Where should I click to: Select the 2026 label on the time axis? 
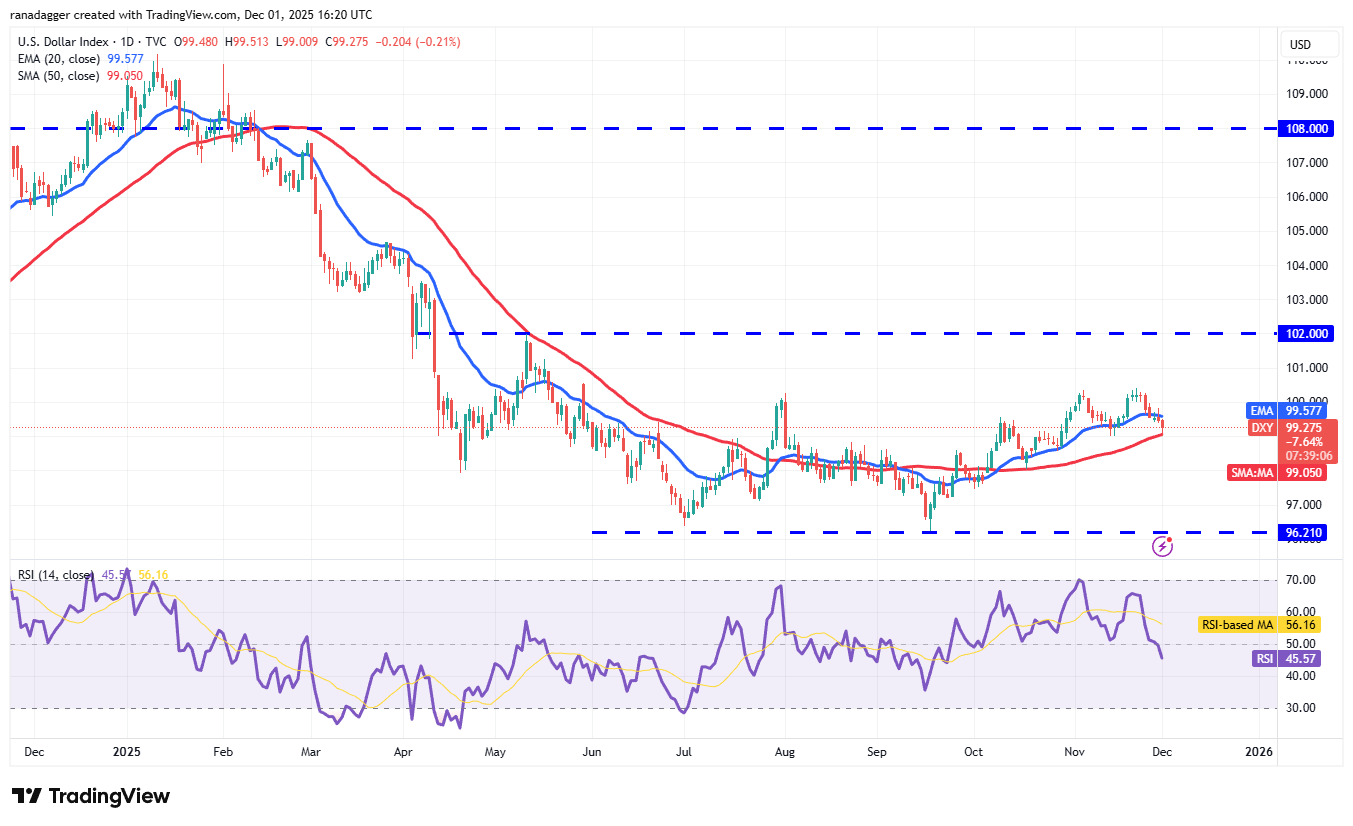pos(1259,751)
